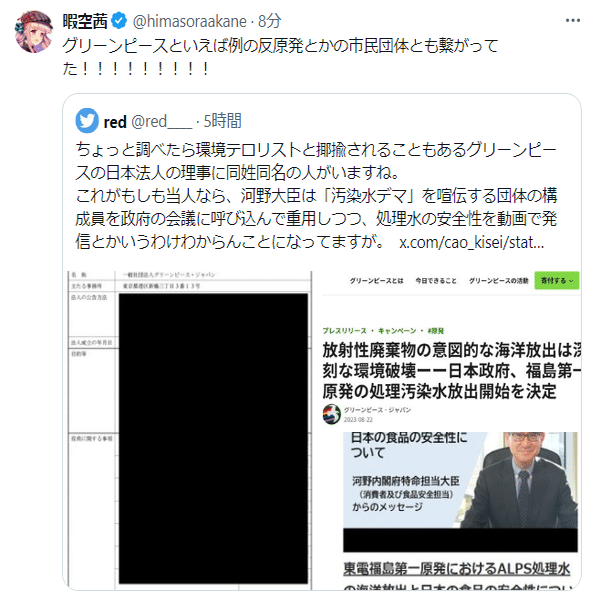Select the グリーンピースとは menu item
Screen dimensions: 591x591
click(376, 280)
